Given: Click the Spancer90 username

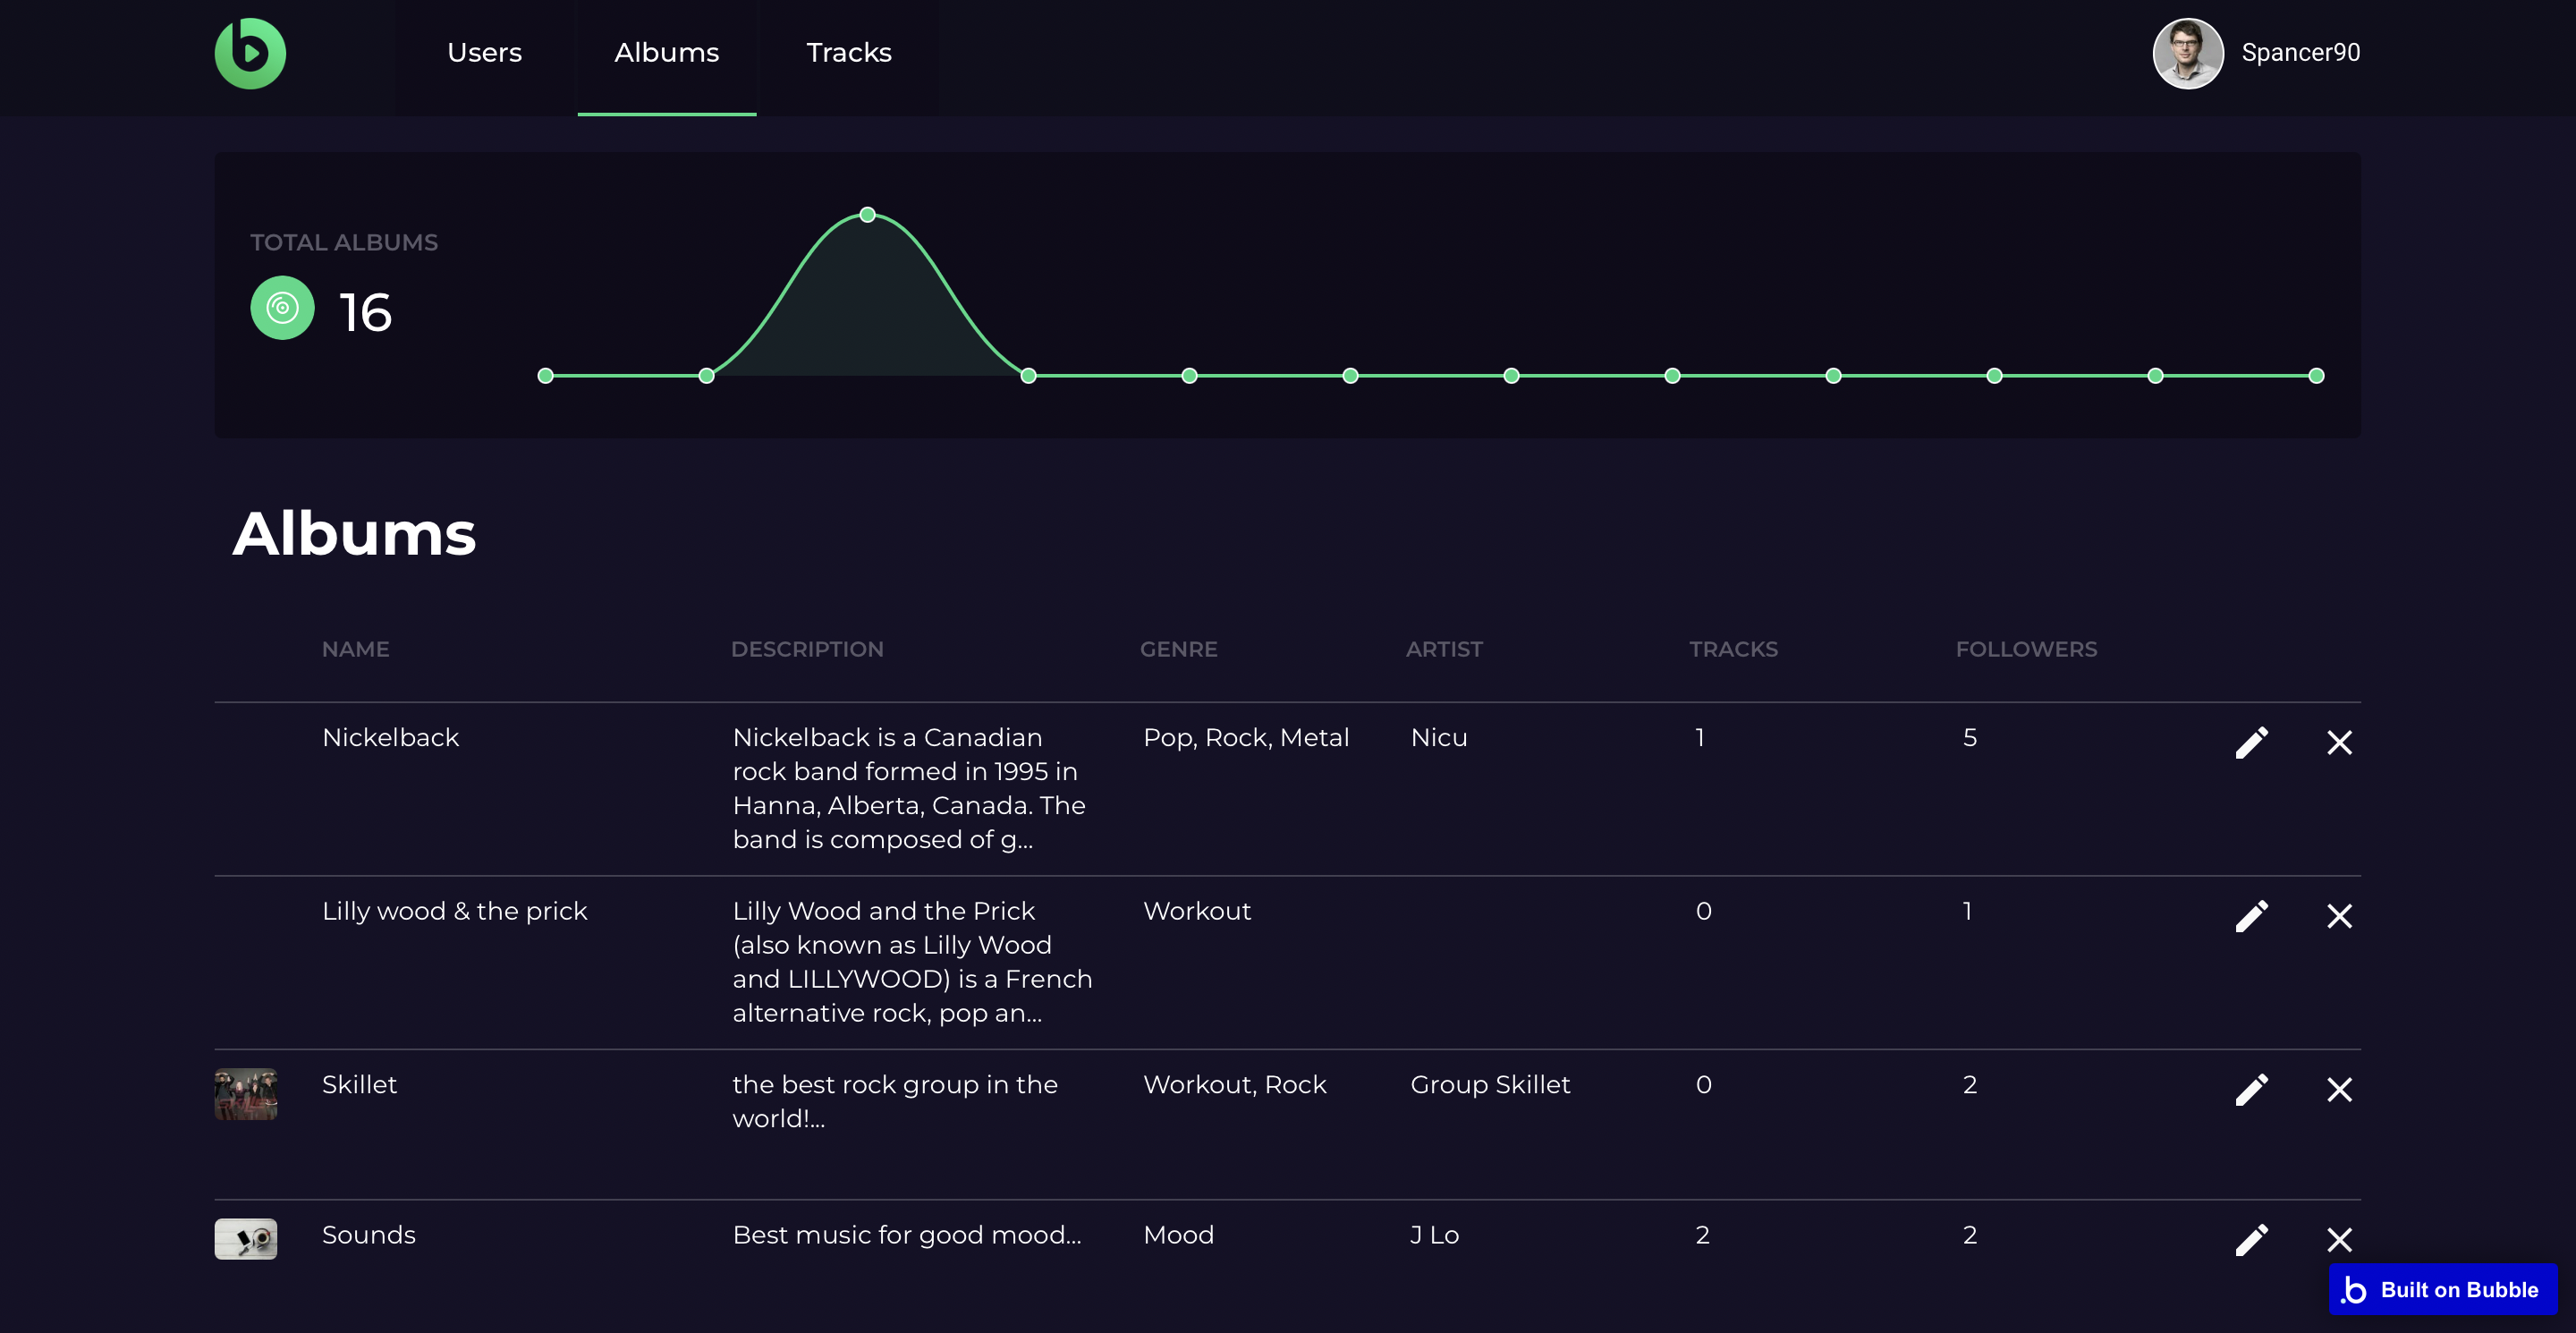Looking at the screenshot, I should pos(2300,53).
